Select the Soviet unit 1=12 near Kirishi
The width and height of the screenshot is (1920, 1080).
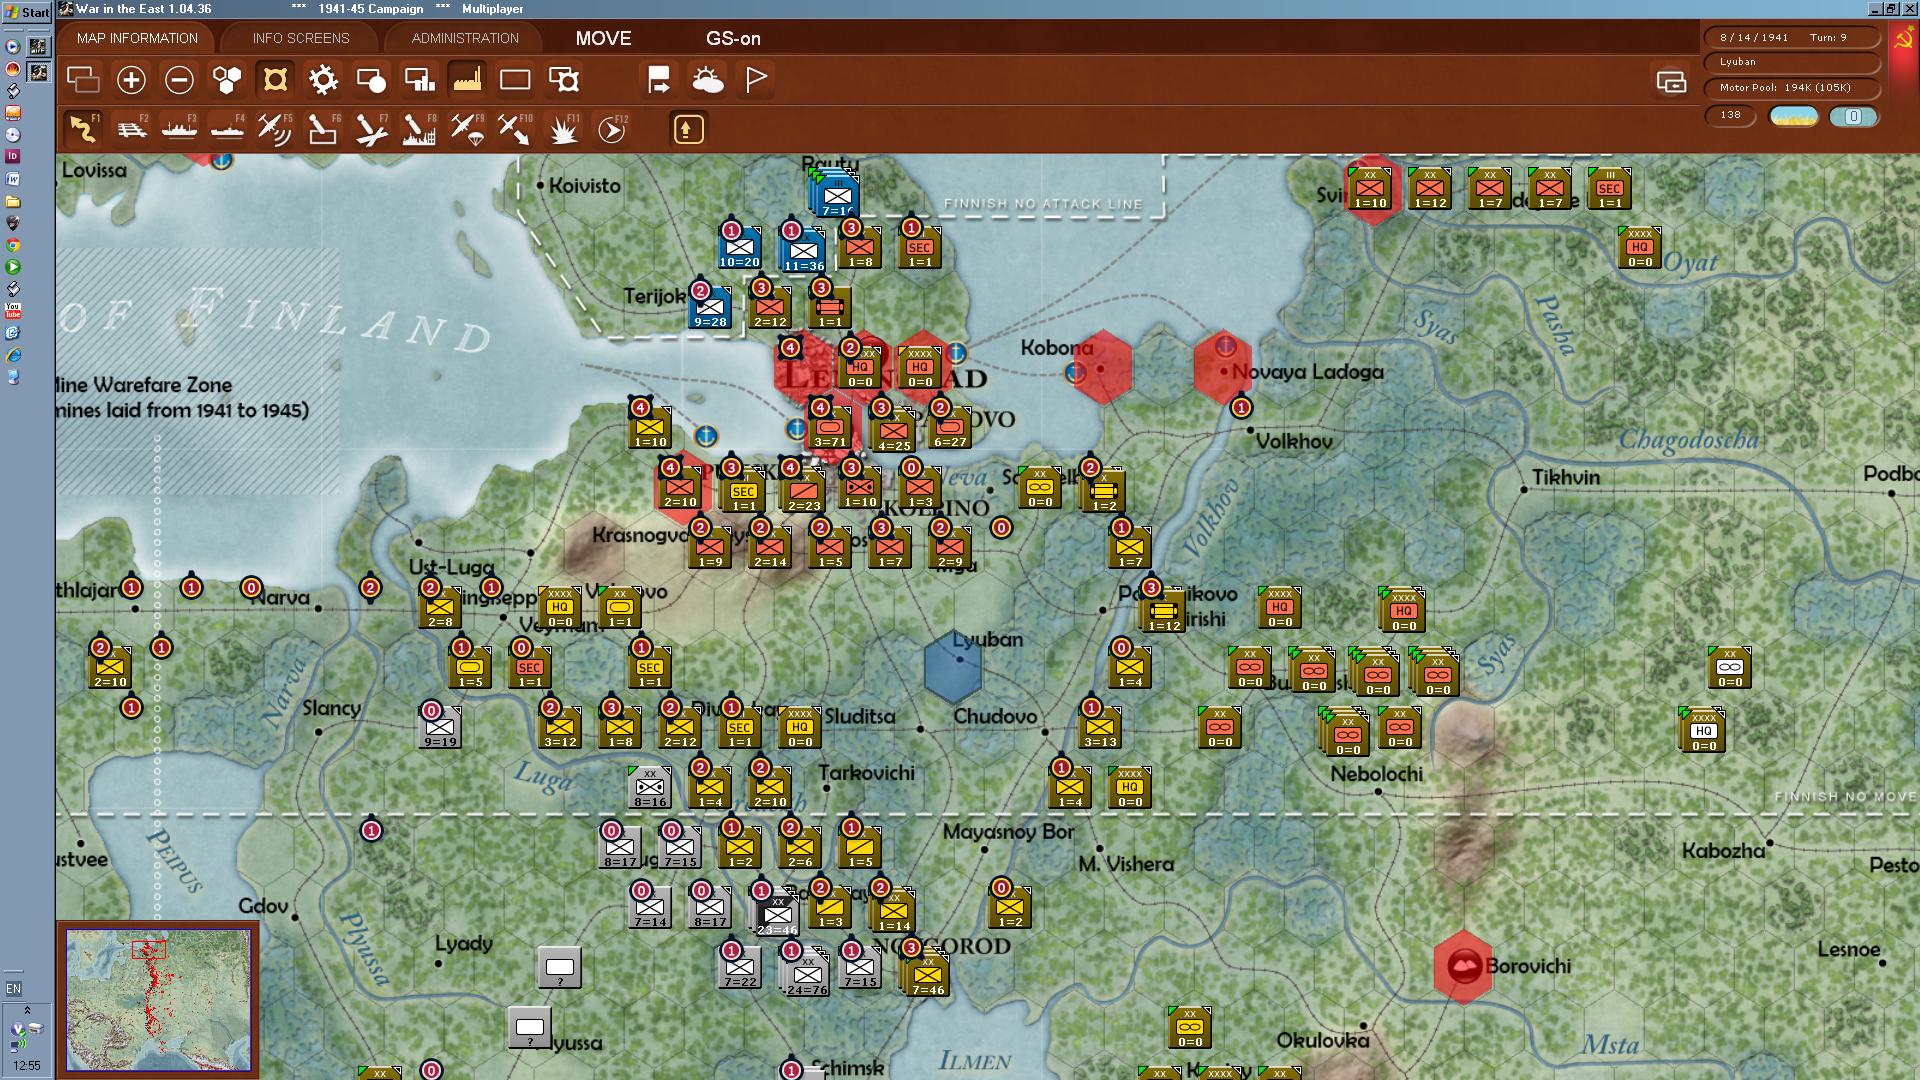tap(1164, 608)
